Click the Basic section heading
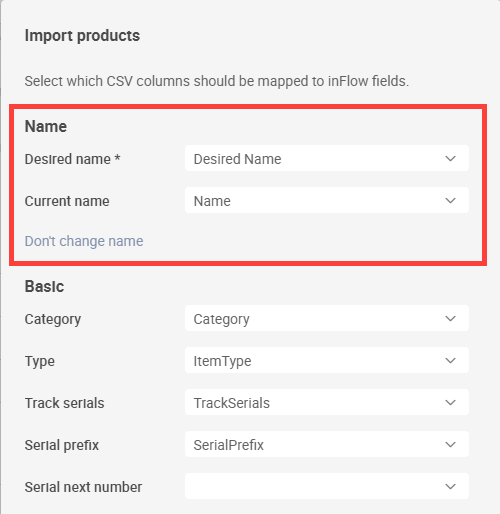 44,286
